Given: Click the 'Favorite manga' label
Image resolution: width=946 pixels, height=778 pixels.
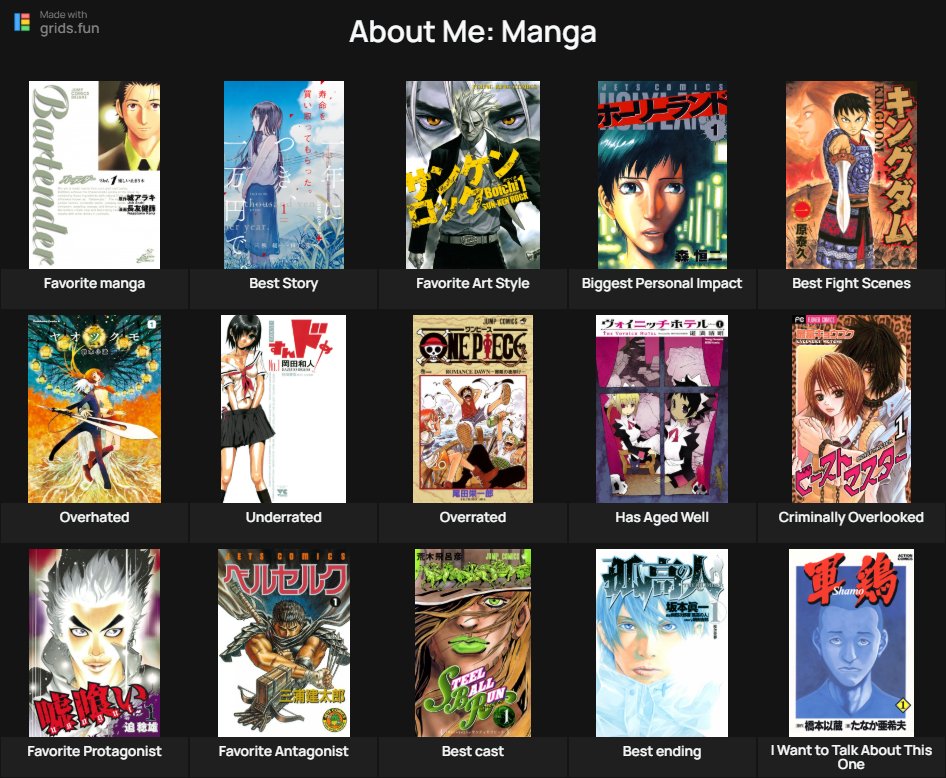Looking at the screenshot, I should point(94,283).
